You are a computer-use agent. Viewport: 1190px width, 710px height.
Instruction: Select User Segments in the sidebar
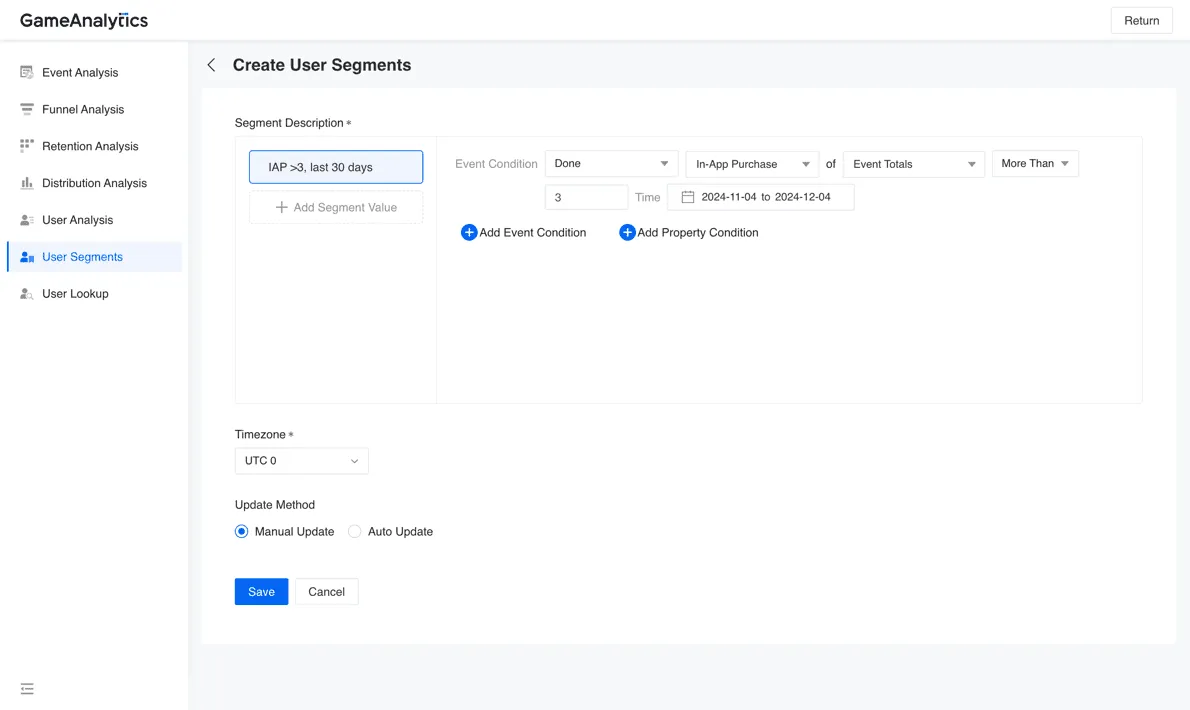[95, 257]
